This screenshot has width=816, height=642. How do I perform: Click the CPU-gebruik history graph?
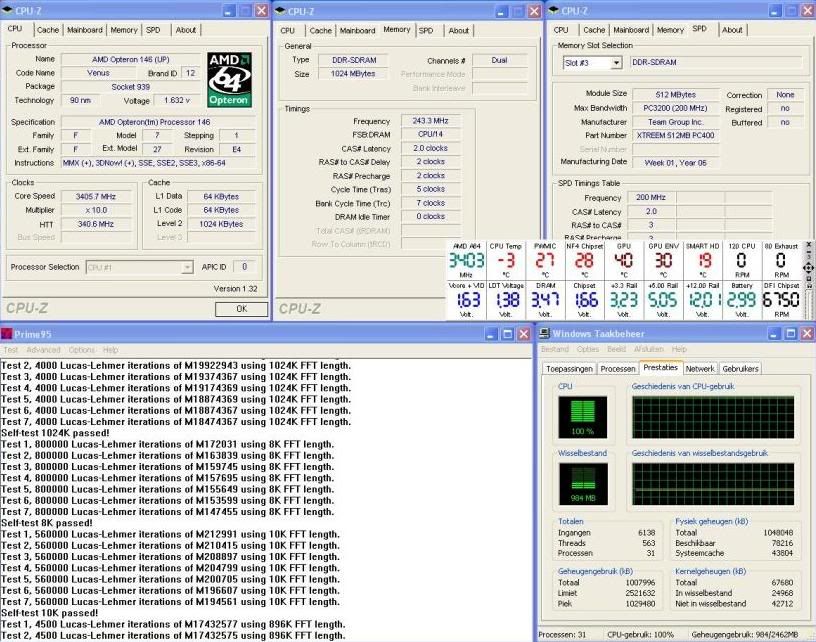[x=713, y=417]
